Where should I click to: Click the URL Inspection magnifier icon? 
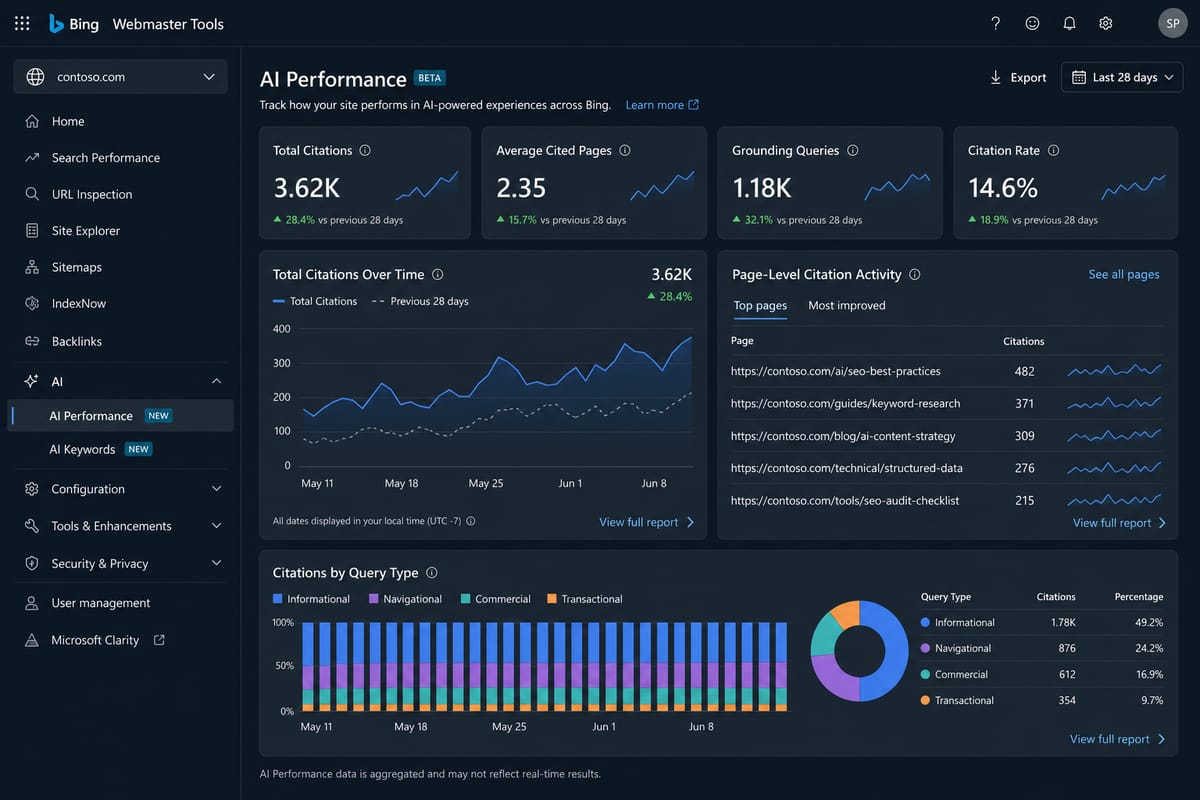tap(31, 194)
